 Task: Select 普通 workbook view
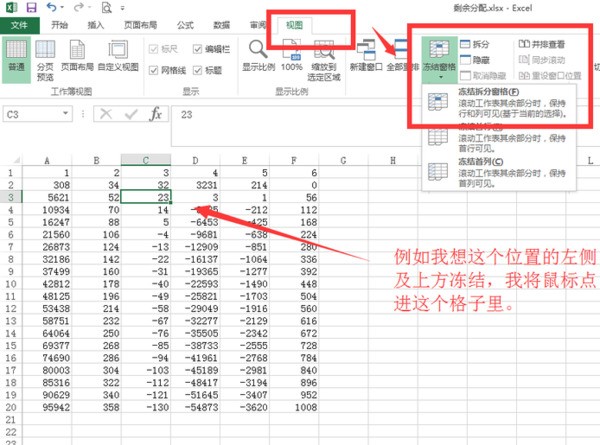tap(16, 59)
